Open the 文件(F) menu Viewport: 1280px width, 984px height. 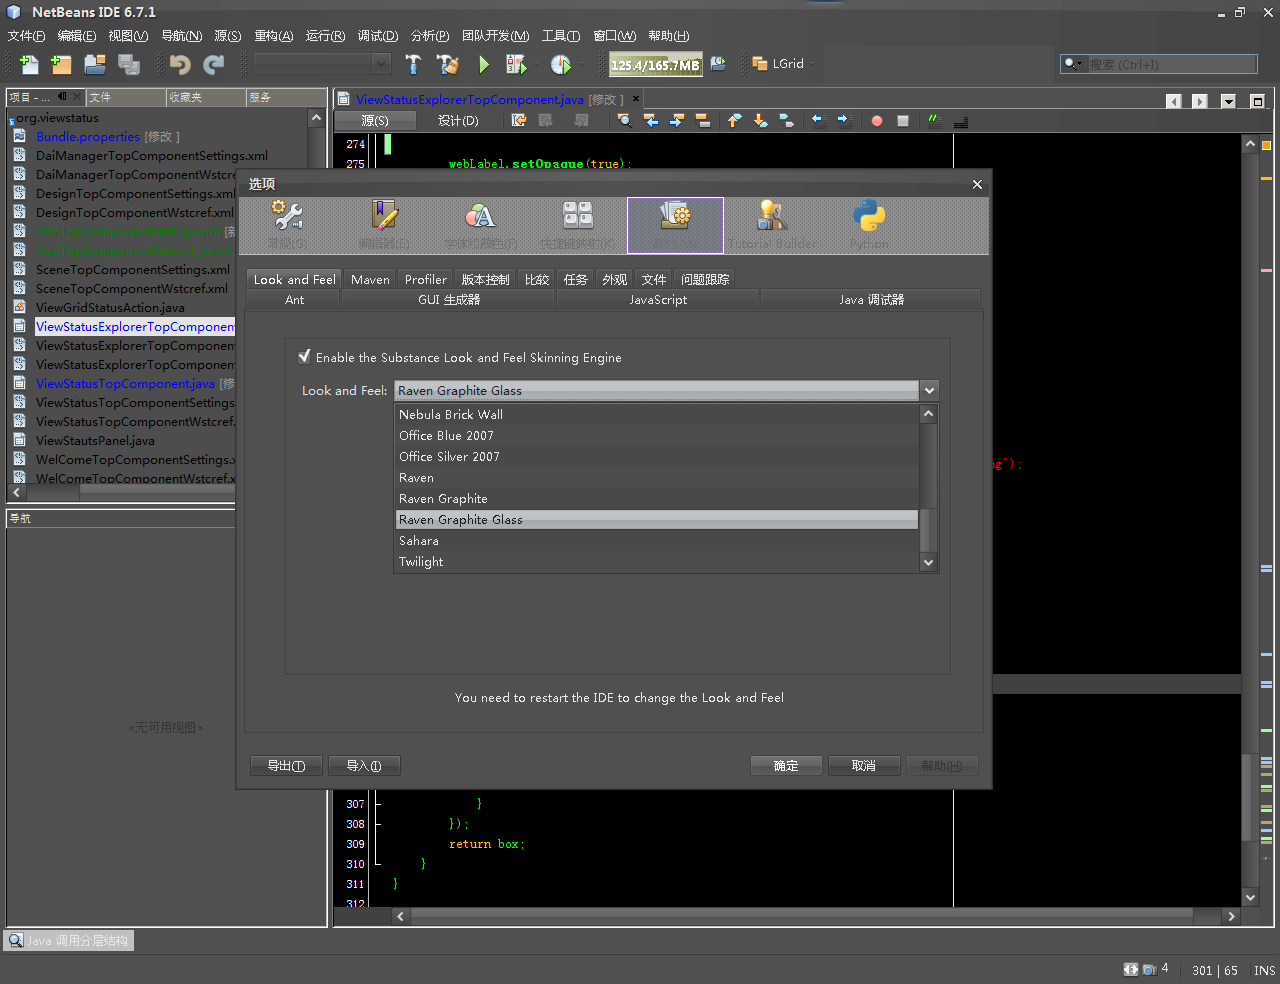(x=27, y=36)
